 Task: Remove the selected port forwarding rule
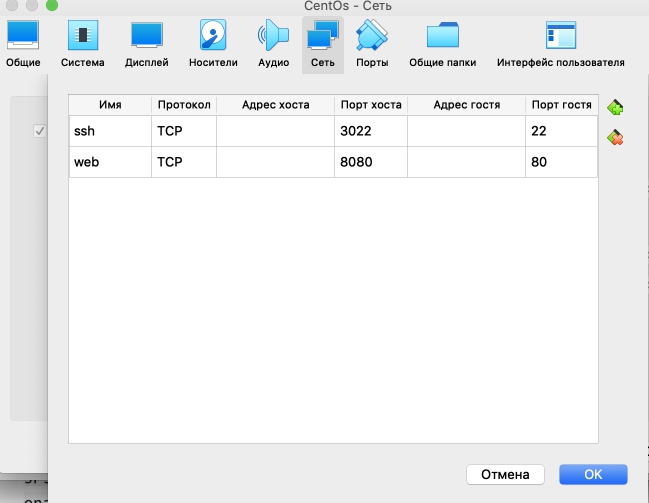[x=615, y=138]
